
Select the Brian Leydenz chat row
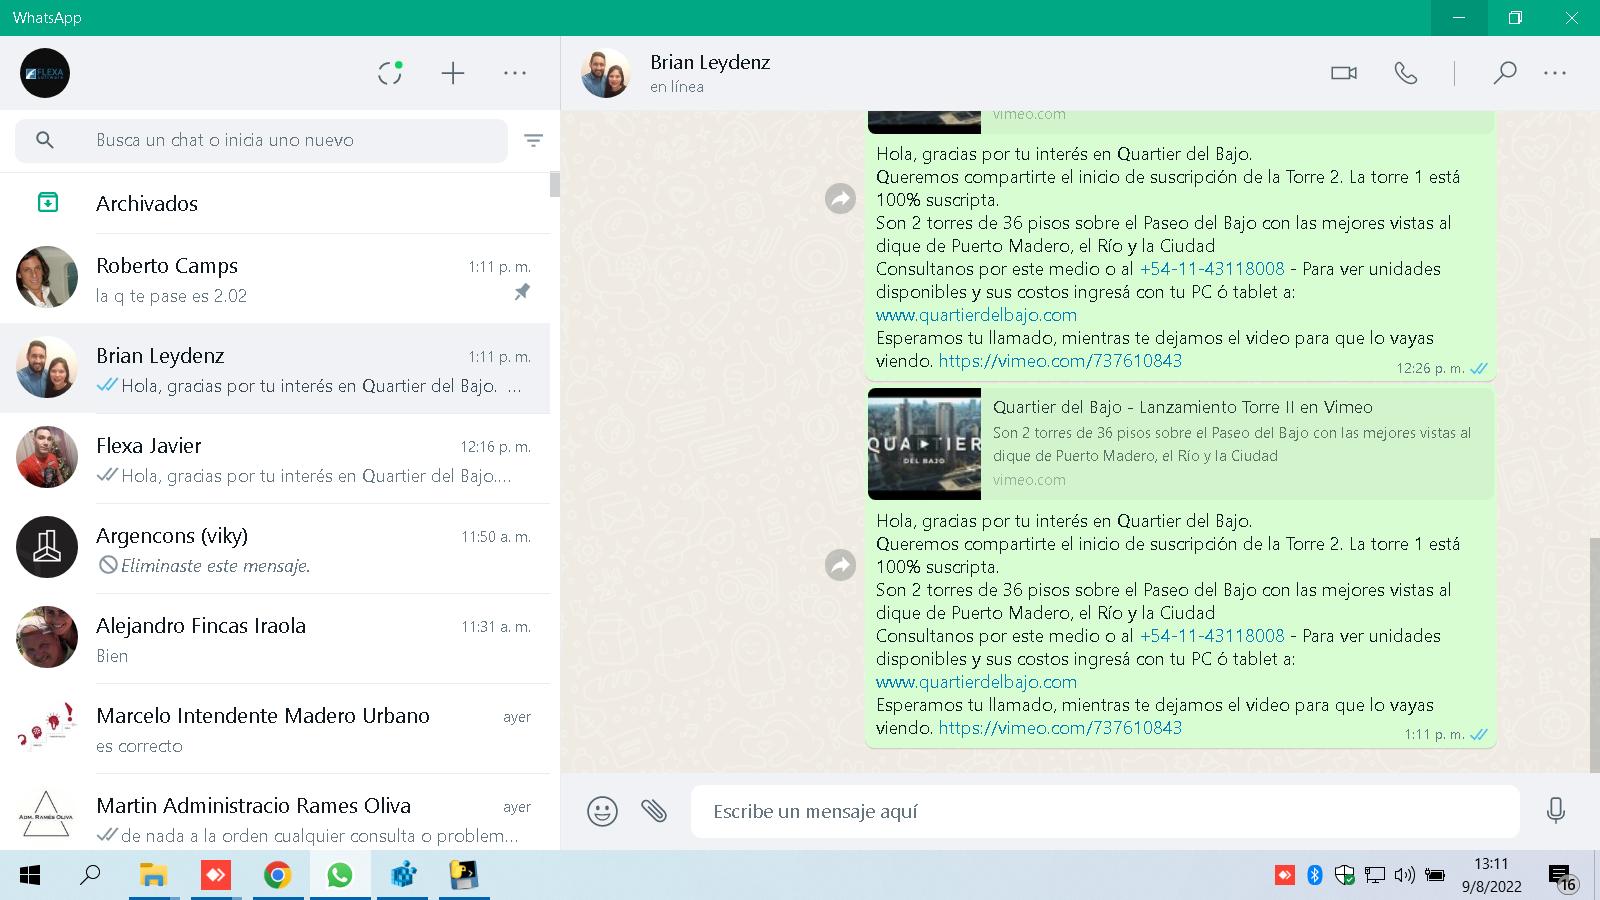click(275, 369)
